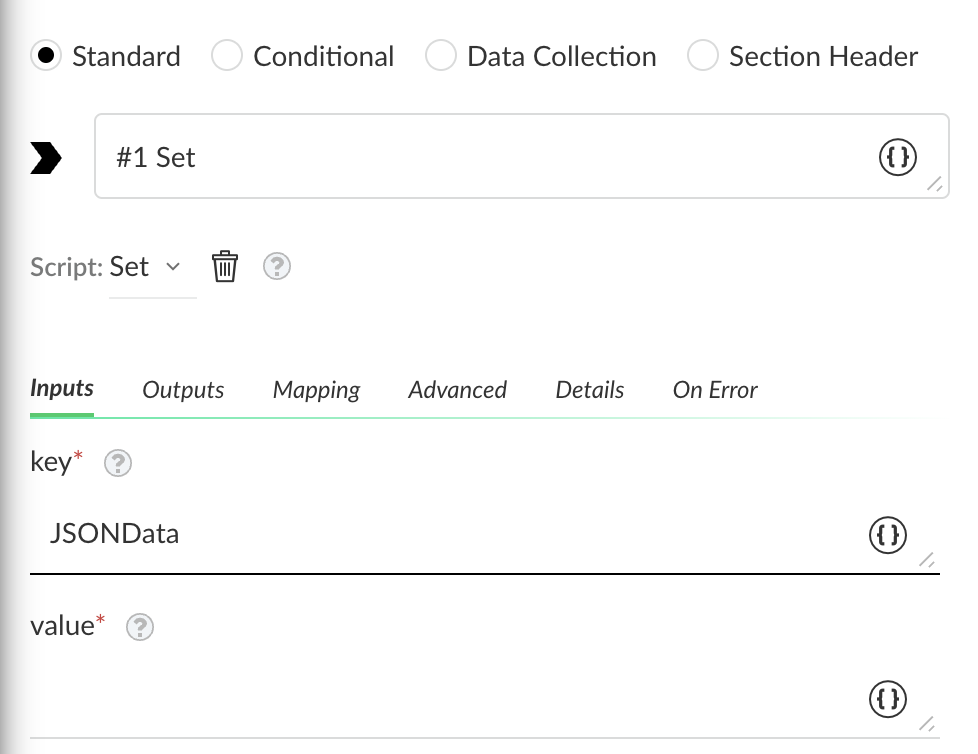Click curly braces icon in key field
This screenshot has width=978, height=754.
[888, 535]
